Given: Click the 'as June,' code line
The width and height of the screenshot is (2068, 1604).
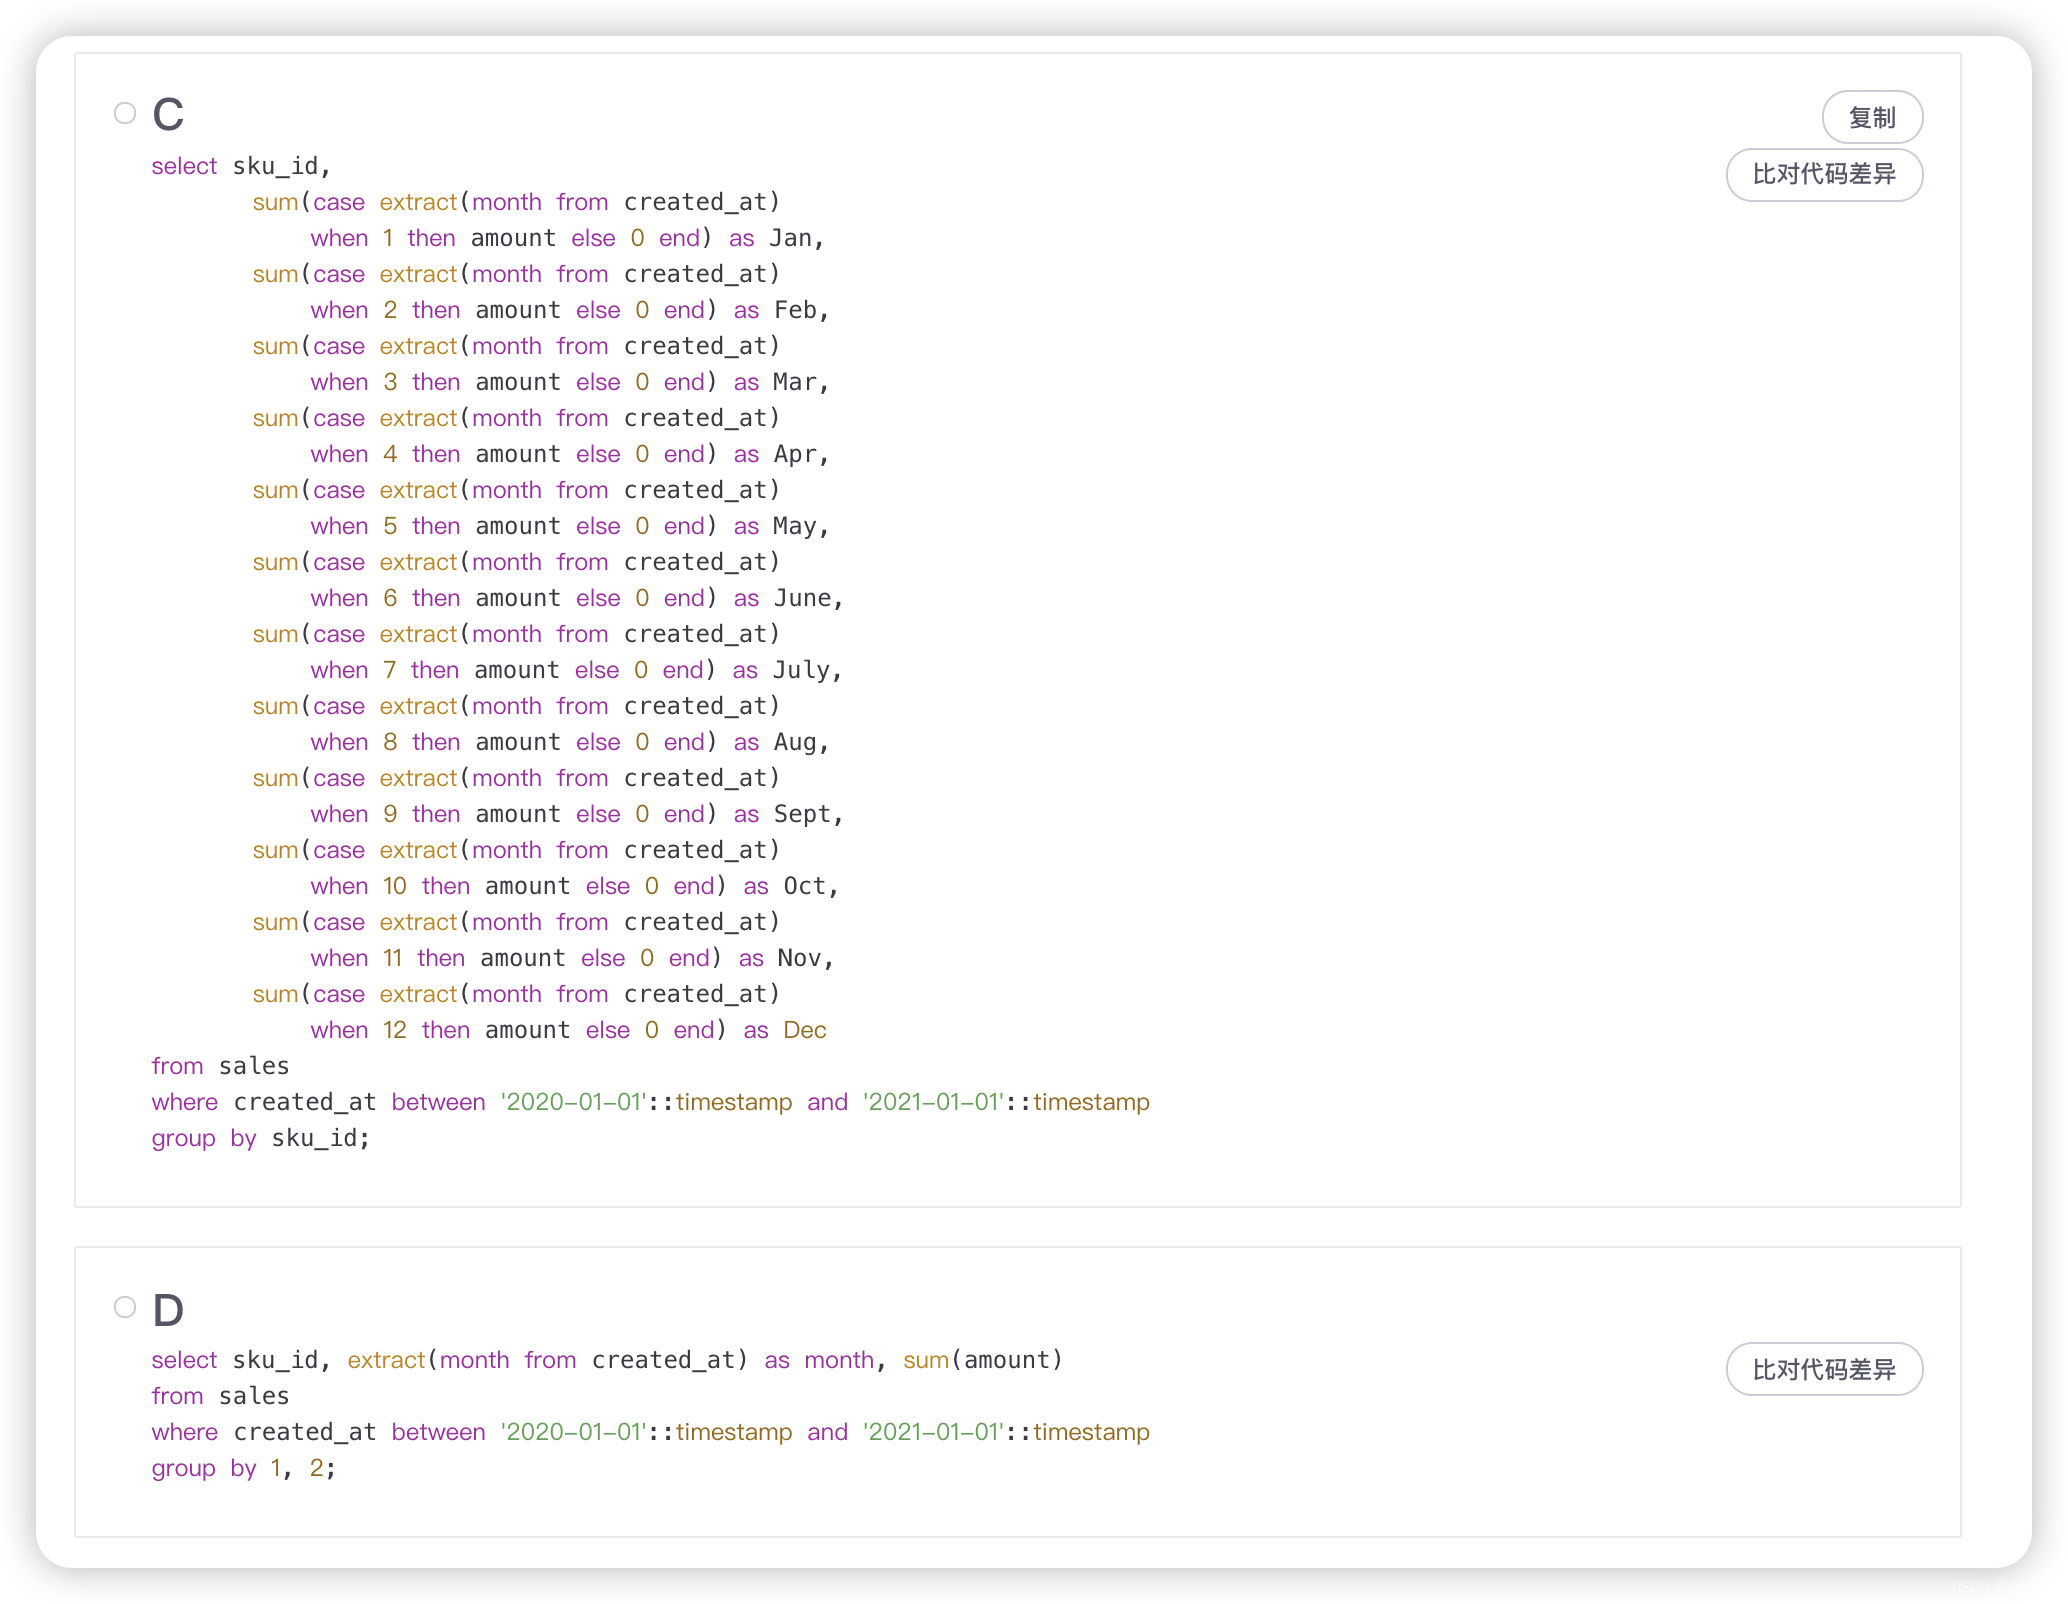Looking at the screenshot, I should tap(577, 598).
